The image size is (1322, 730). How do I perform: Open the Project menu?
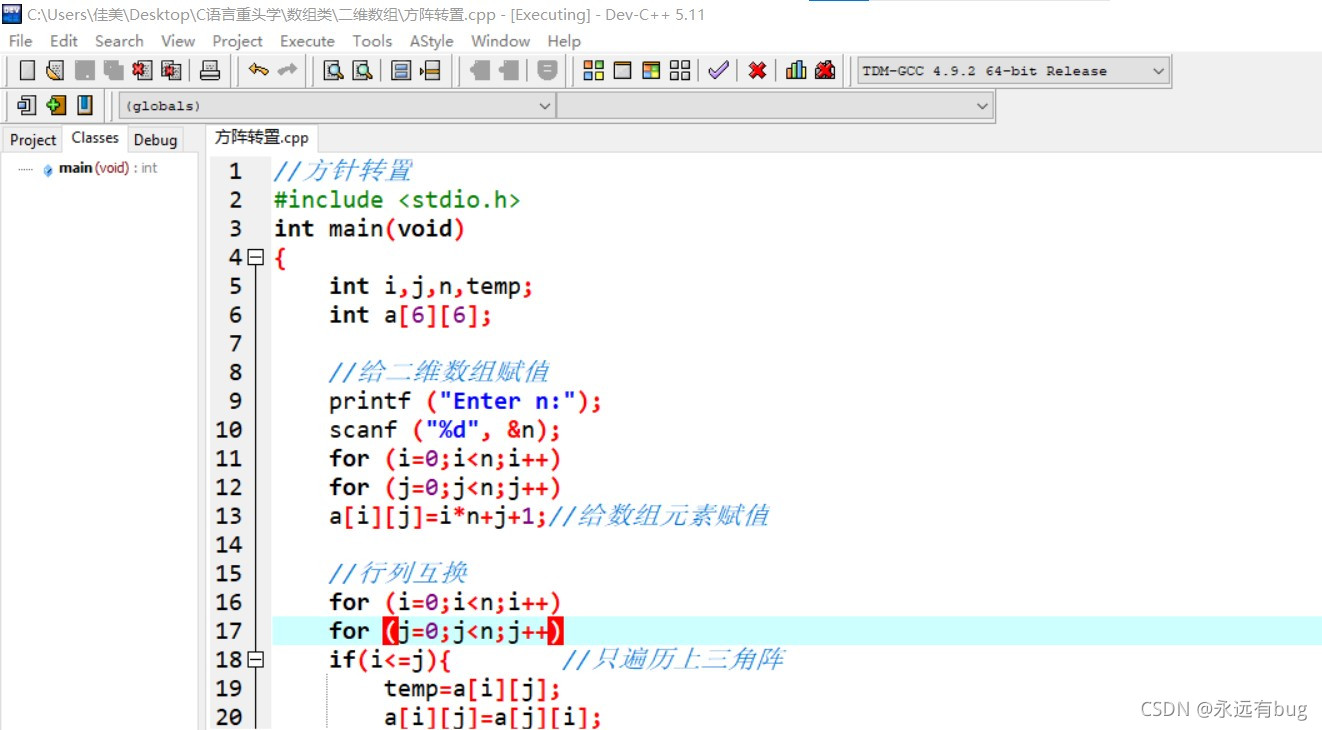click(237, 41)
